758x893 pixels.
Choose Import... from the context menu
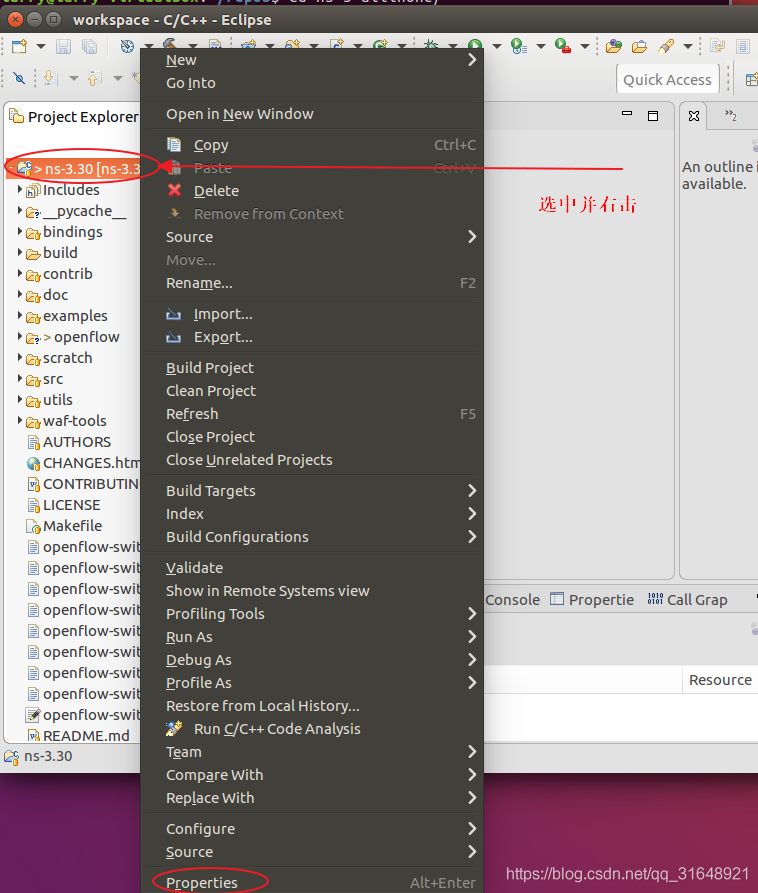point(312,314)
